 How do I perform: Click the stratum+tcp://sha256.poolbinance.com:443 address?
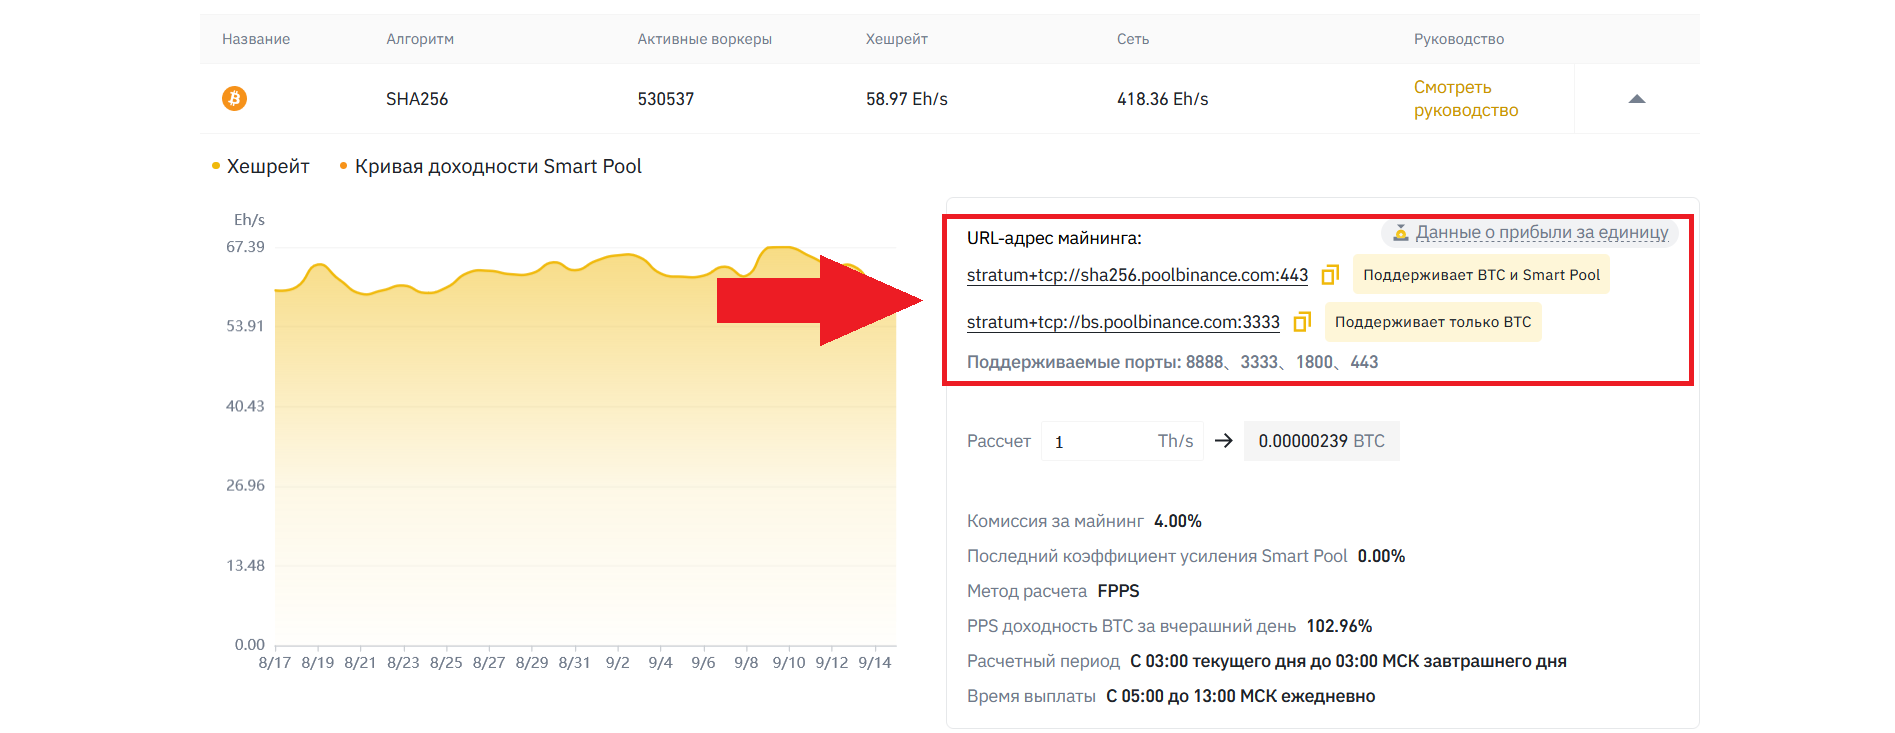(x=1137, y=275)
